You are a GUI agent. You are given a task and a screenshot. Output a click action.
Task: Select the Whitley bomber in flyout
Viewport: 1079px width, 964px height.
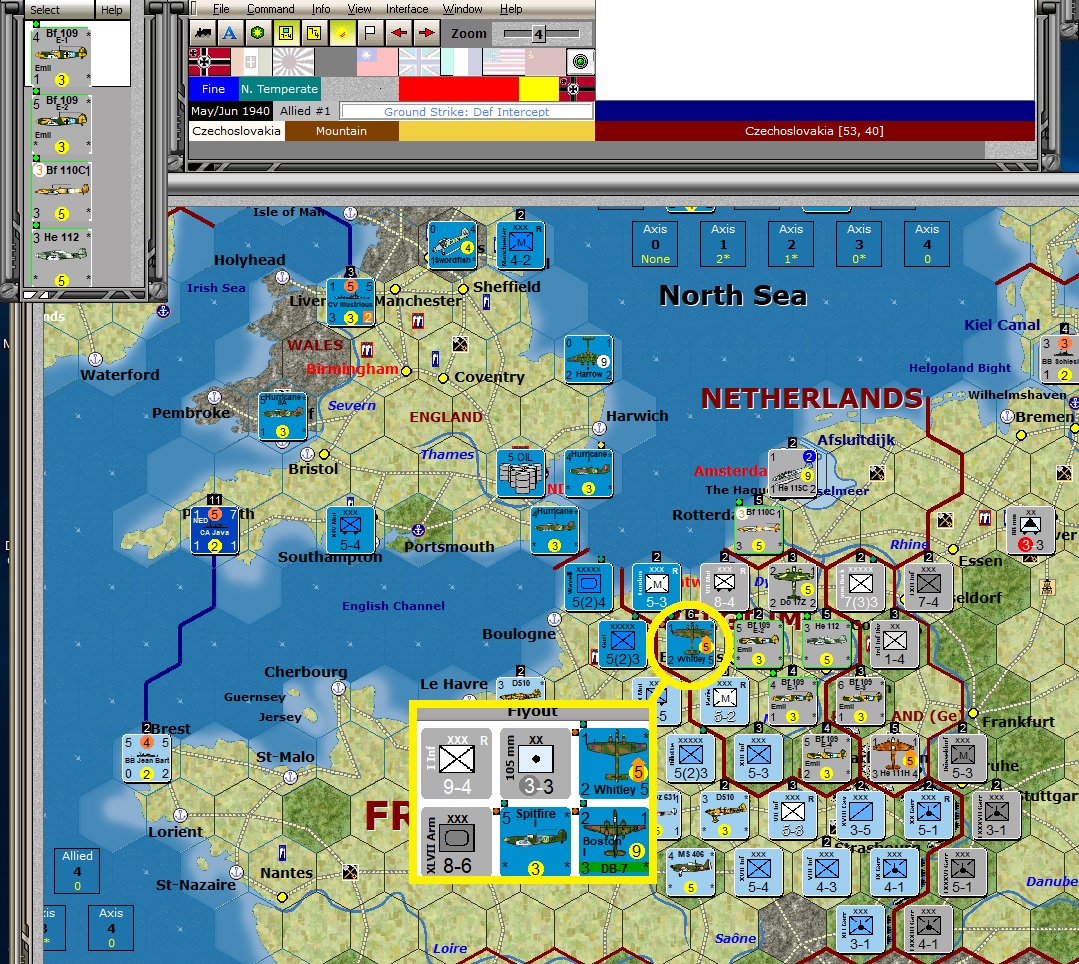614,764
